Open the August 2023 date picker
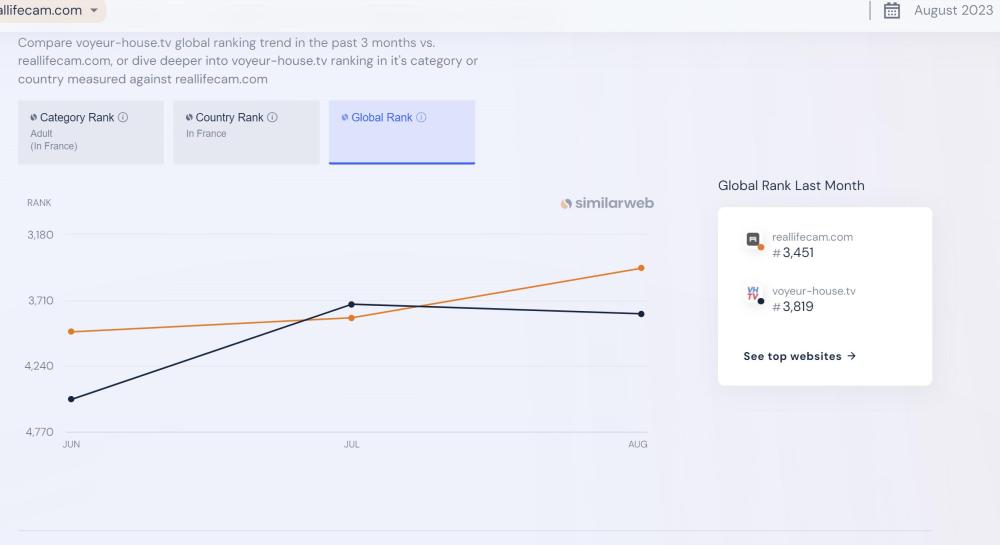This screenshot has height=545, width=1000. coord(953,11)
